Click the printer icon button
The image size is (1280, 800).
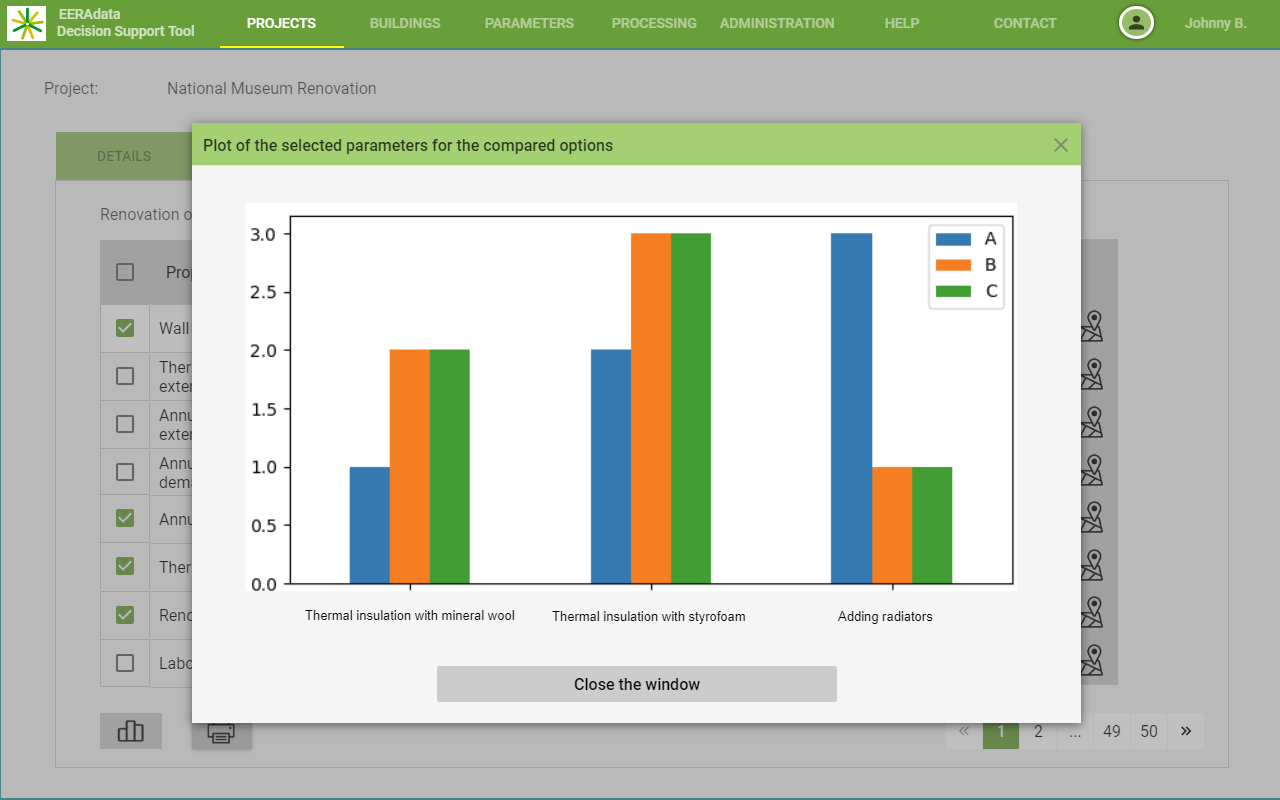[221, 733]
